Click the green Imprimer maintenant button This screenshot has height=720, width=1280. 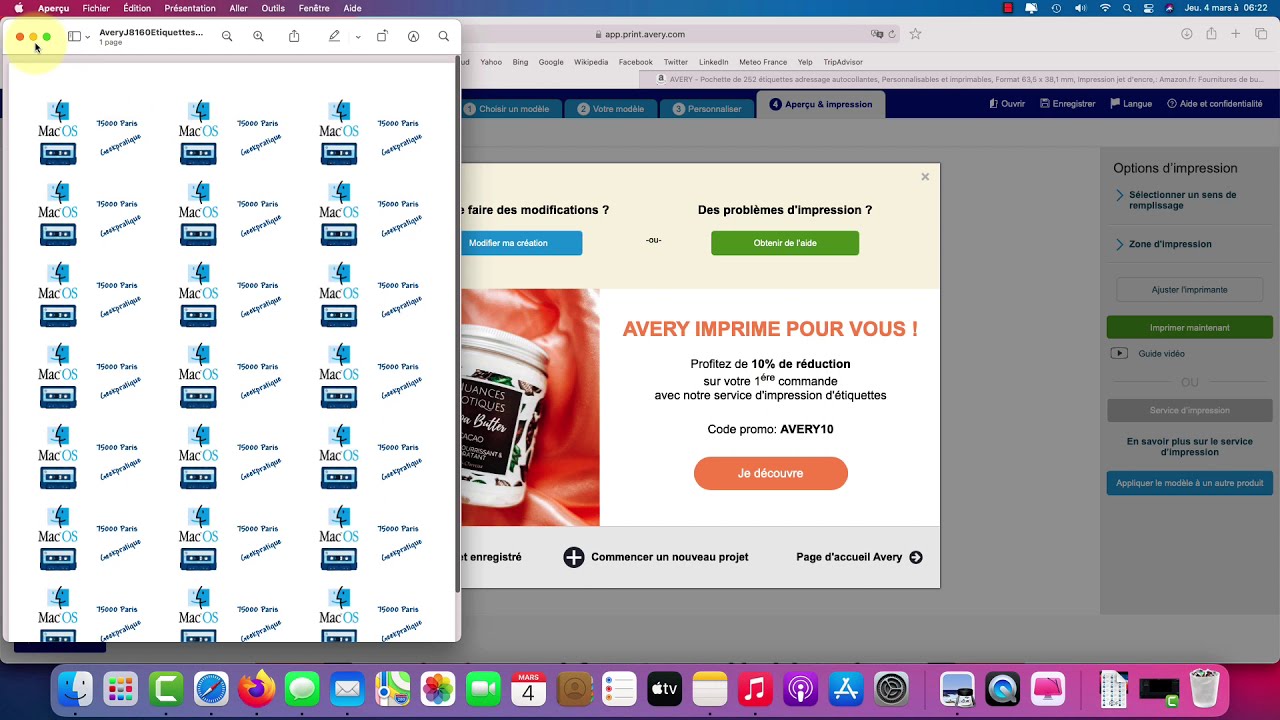coord(1189,328)
